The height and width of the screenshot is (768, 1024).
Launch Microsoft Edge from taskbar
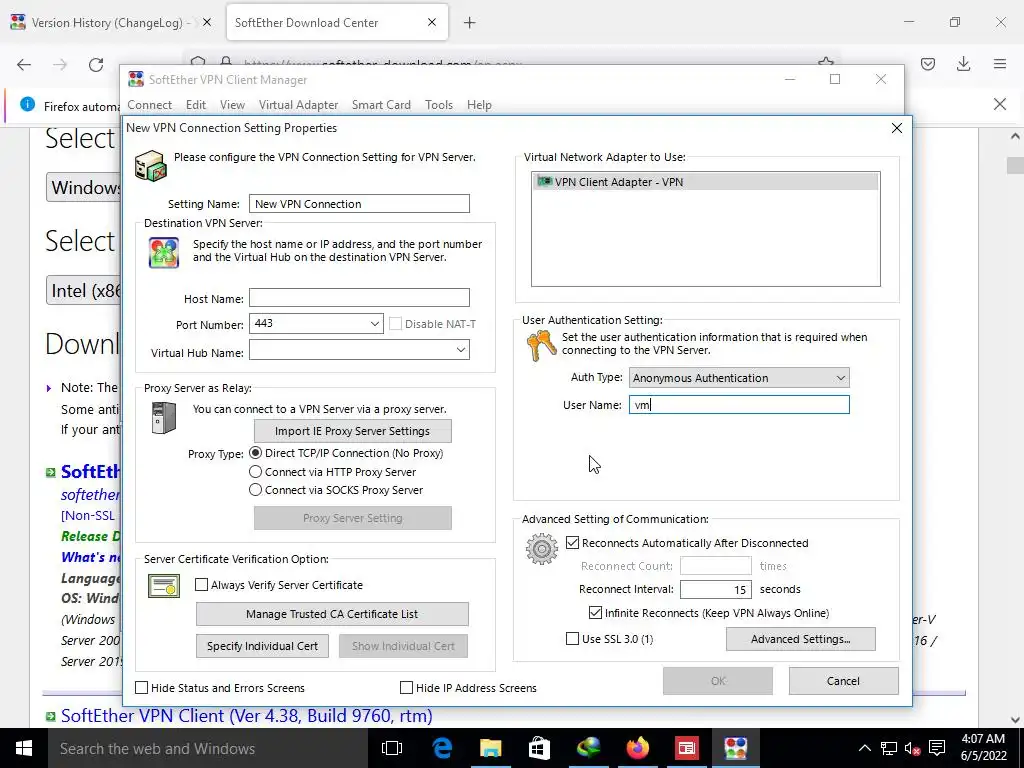pos(441,748)
